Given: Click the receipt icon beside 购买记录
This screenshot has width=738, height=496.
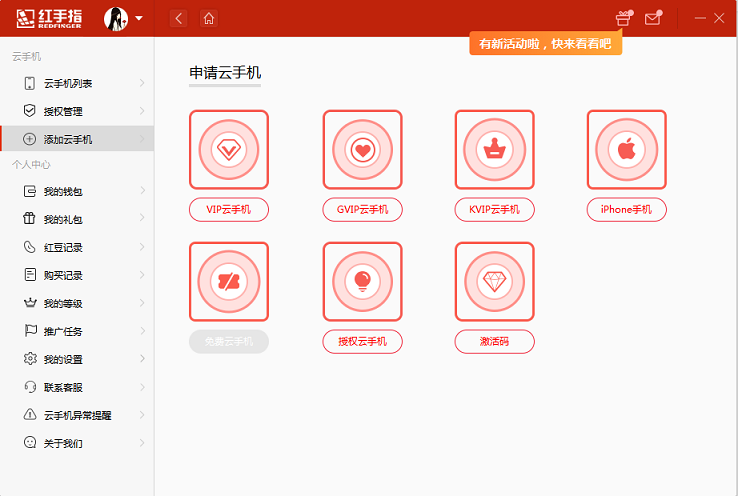Looking at the screenshot, I should tap(30, 274).
